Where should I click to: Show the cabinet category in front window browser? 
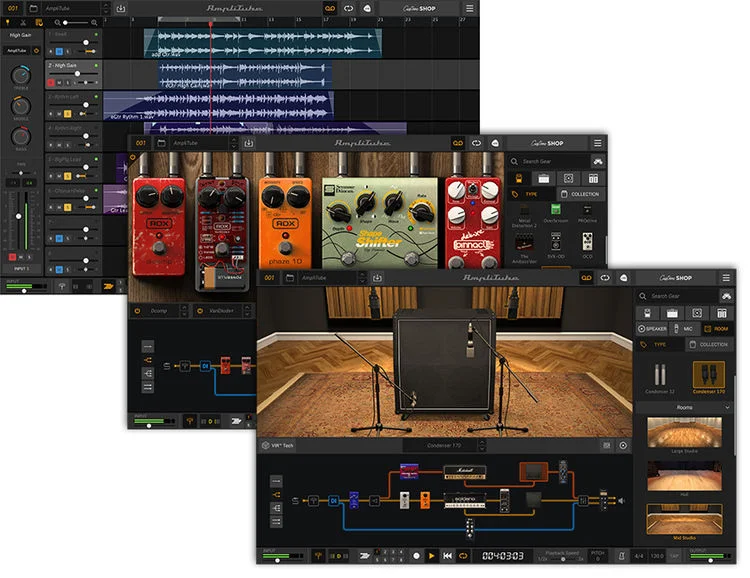tap(697, 313)
